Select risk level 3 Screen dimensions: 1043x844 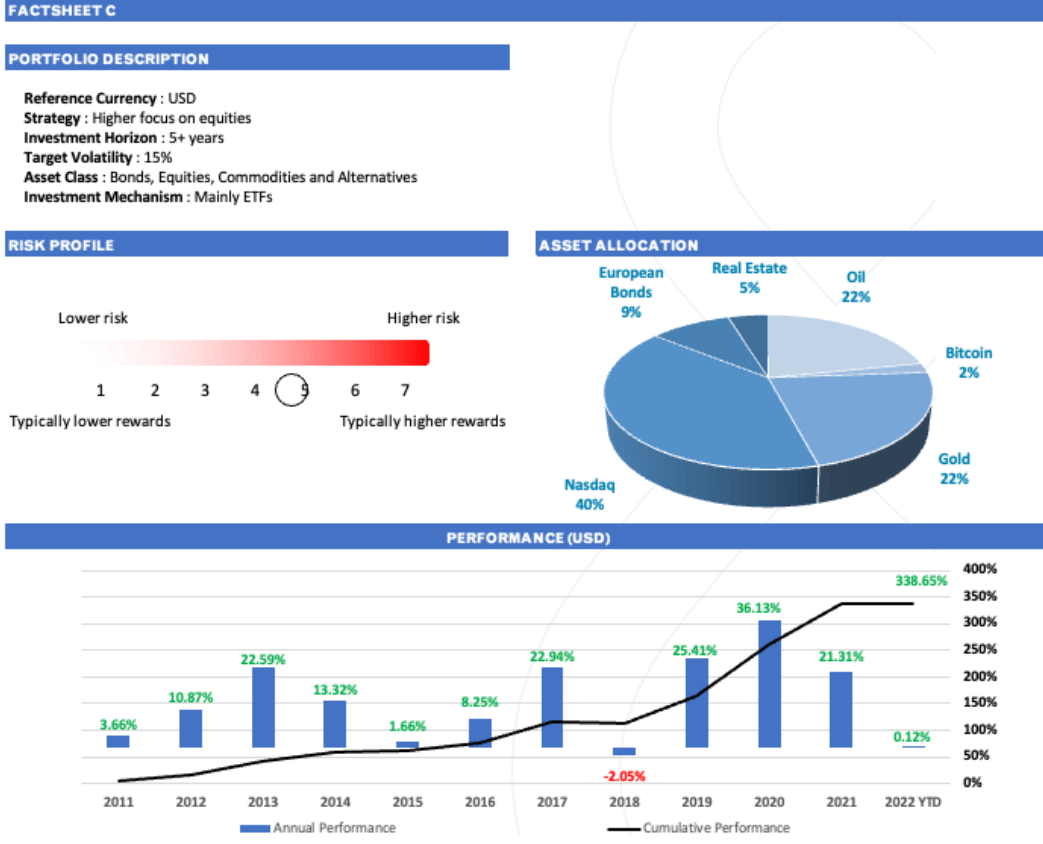(205, 390)
